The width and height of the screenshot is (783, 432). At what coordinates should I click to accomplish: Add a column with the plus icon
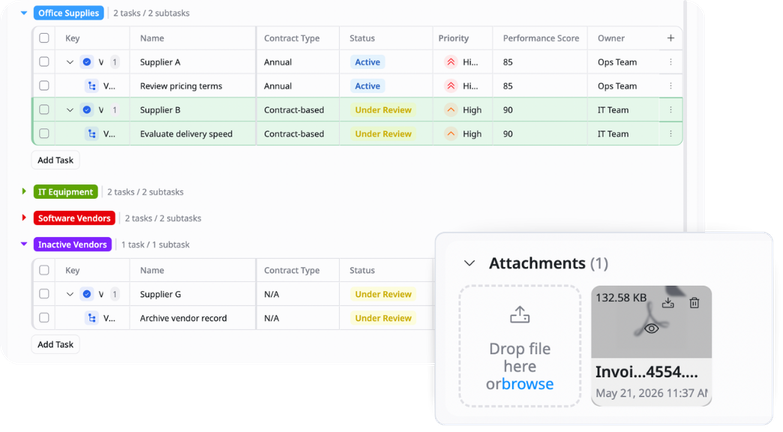click(671, 38)
